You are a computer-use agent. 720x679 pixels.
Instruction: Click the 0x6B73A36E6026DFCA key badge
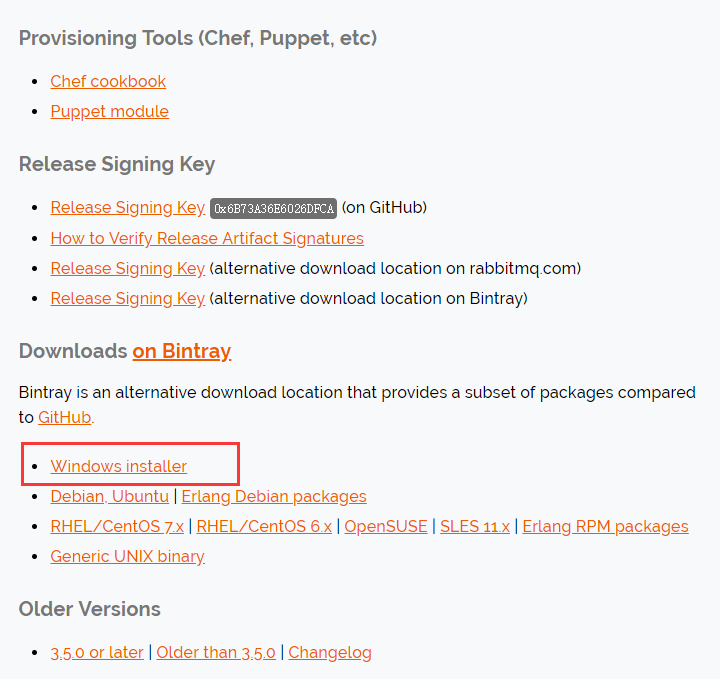coord(273,208)
